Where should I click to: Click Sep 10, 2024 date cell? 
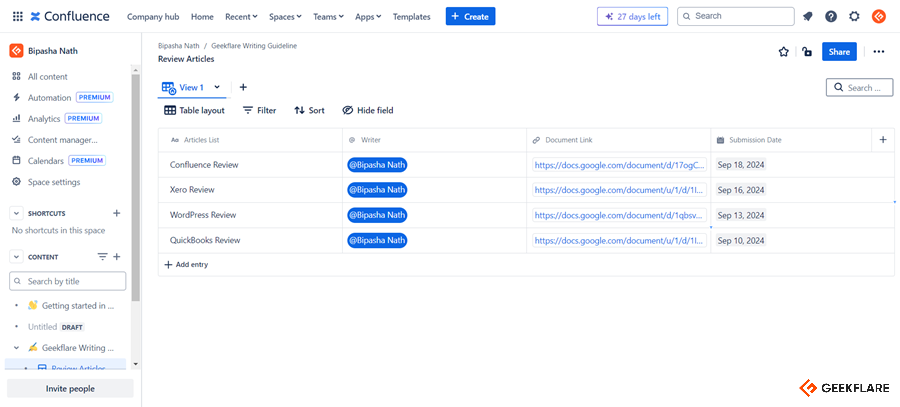tap(740, 241)
